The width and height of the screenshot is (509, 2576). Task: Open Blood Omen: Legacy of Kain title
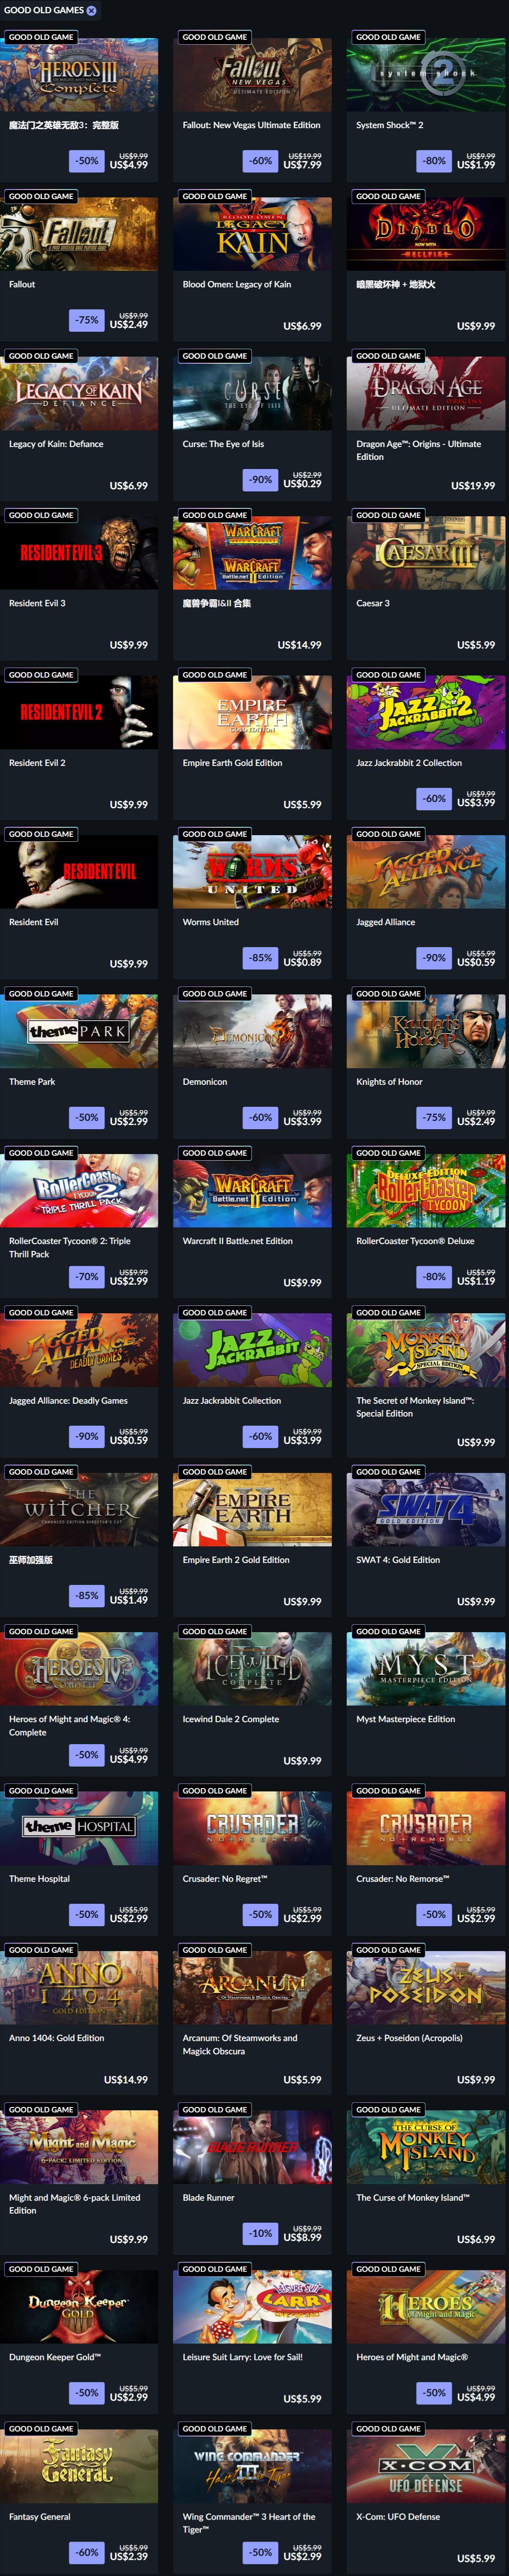point(237,284)
